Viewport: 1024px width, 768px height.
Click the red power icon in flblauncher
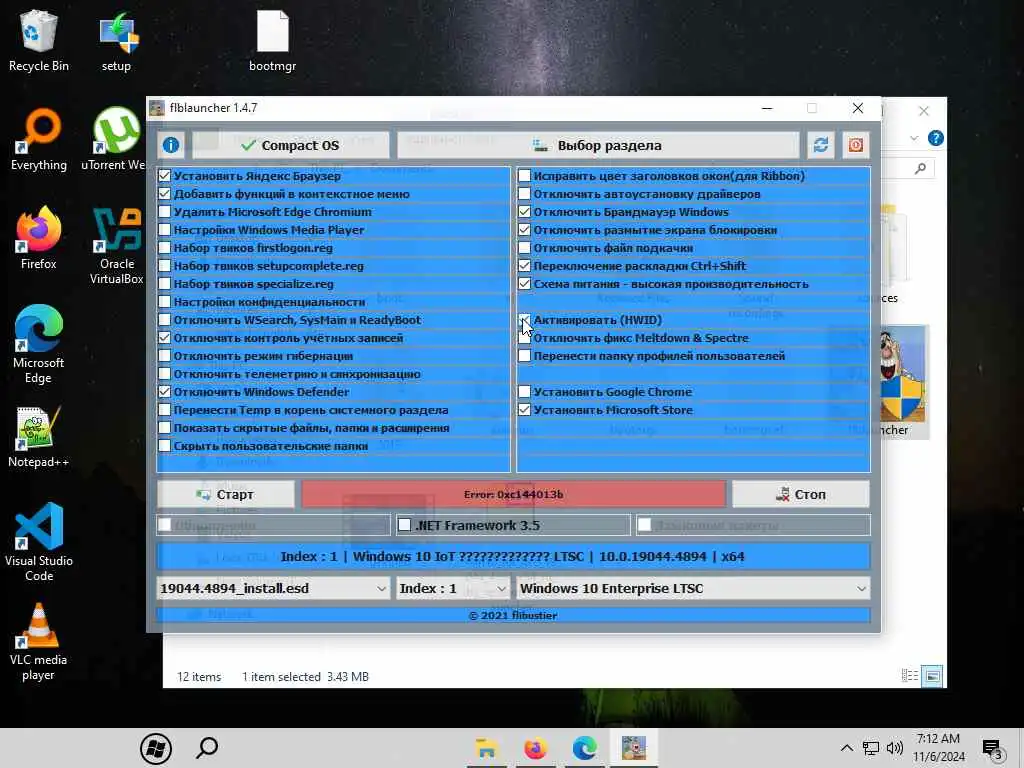point(856,145)
